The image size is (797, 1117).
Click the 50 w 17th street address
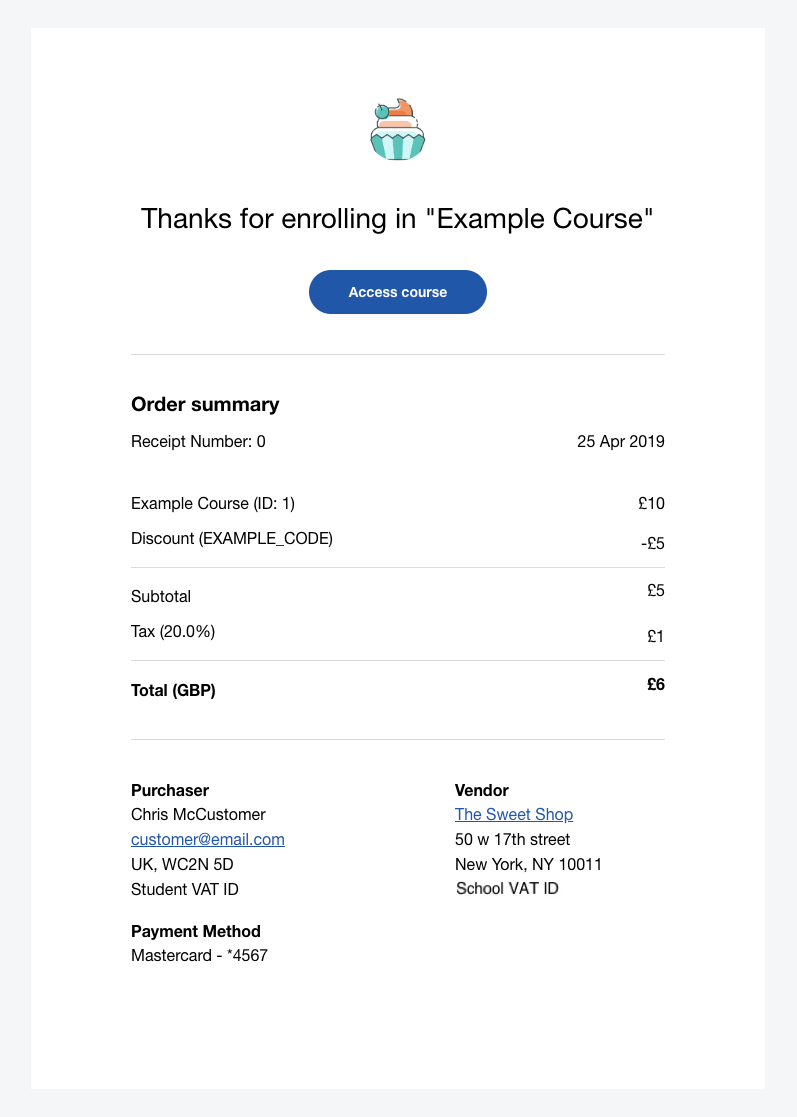512,839
